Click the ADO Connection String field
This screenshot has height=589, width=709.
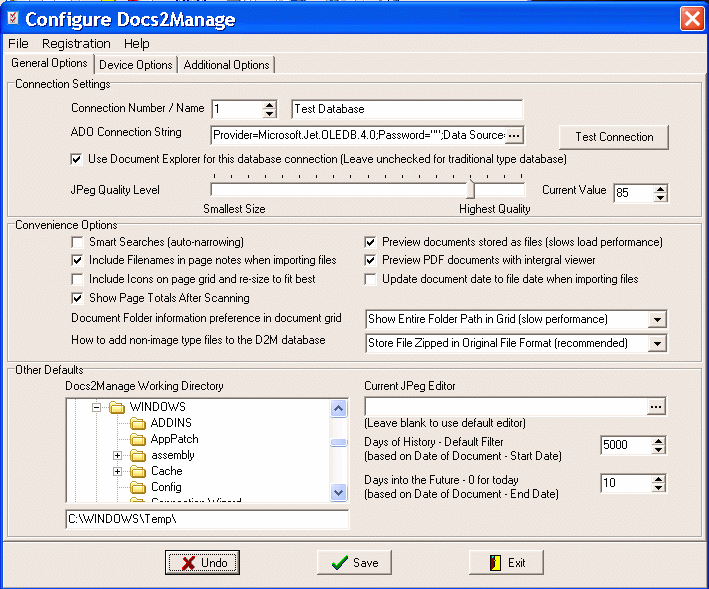pyautogui.click(x=358, y=135)
